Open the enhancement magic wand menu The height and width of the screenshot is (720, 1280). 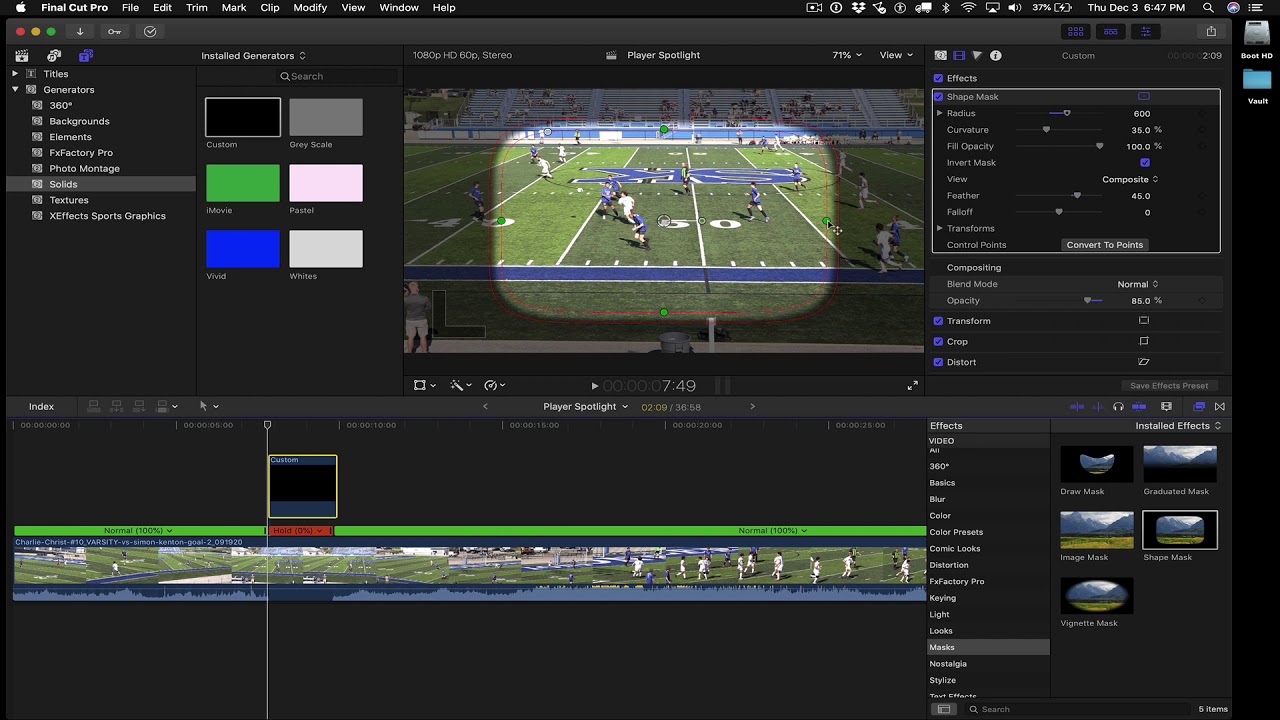(461, 385)
